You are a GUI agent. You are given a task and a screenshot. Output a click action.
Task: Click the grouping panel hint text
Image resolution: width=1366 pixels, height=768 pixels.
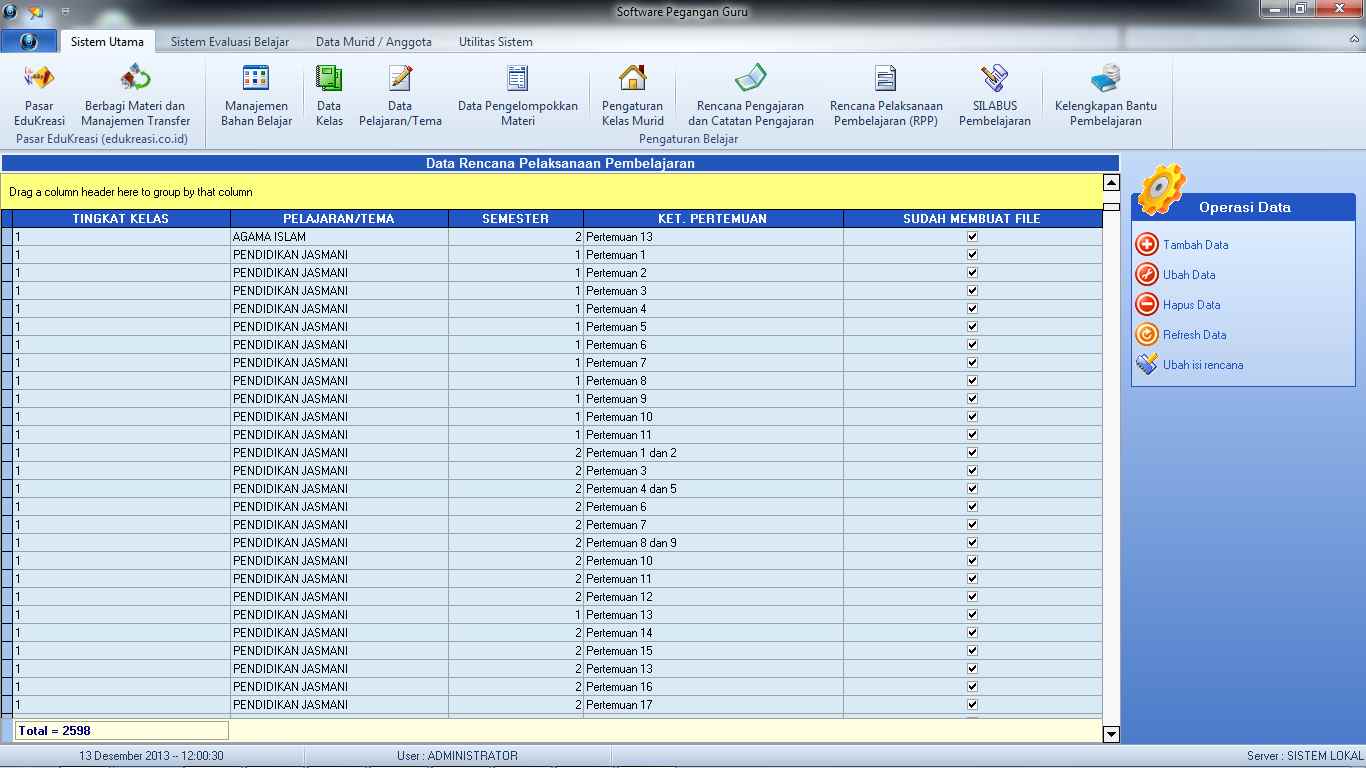point(131,192)
